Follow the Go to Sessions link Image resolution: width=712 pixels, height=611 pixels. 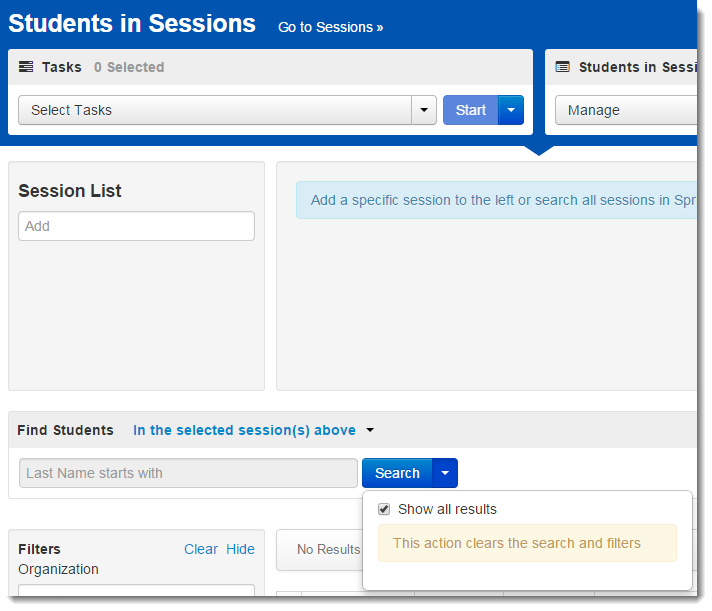(x=331, y=27)
